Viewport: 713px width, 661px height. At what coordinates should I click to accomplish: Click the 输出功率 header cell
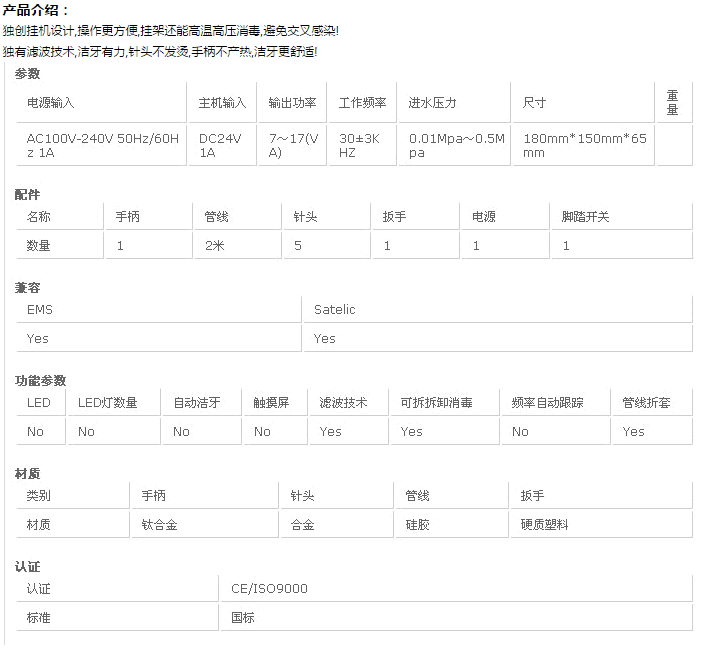[x=292, y=103]
